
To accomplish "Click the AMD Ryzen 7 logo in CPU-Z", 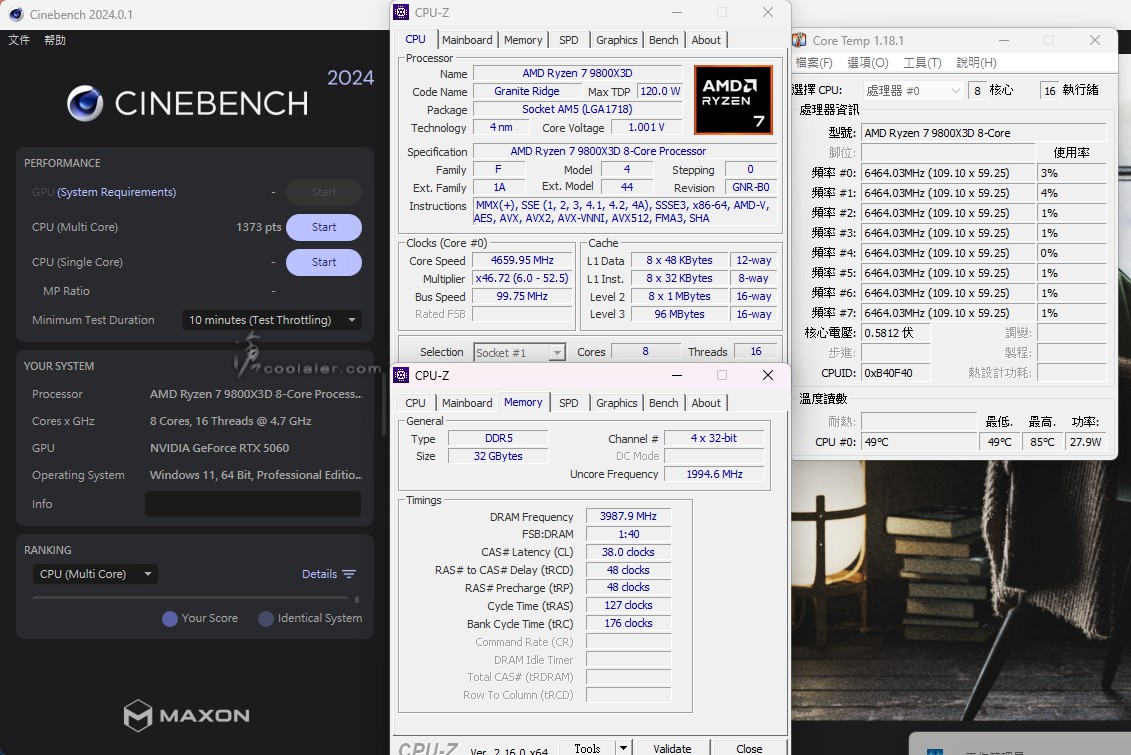I will [x=734, y=100].
